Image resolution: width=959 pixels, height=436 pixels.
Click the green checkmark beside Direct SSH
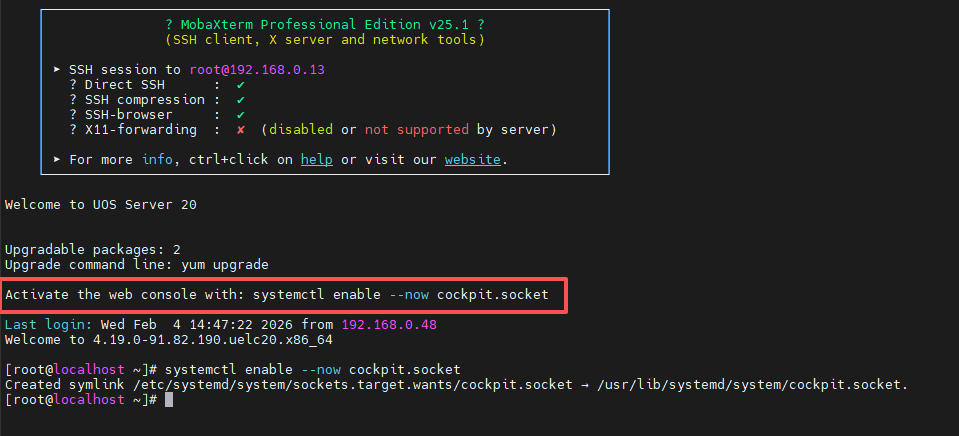241,85
